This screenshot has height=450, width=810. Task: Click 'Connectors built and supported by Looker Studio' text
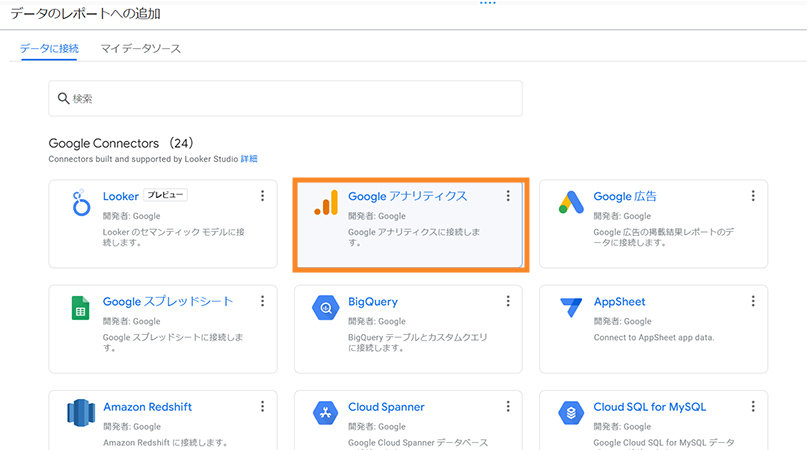pos(143,159)
